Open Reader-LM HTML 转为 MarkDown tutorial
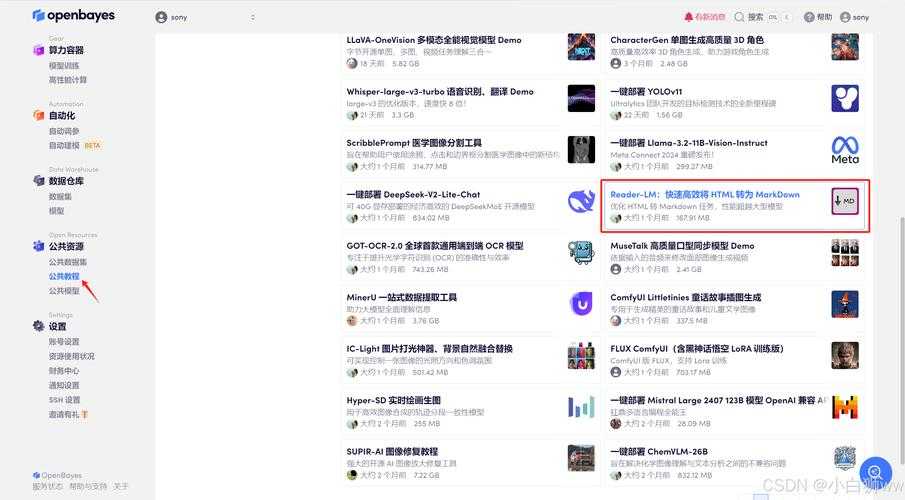Screen dimensions: 905x500 click(x=705, y=195)
